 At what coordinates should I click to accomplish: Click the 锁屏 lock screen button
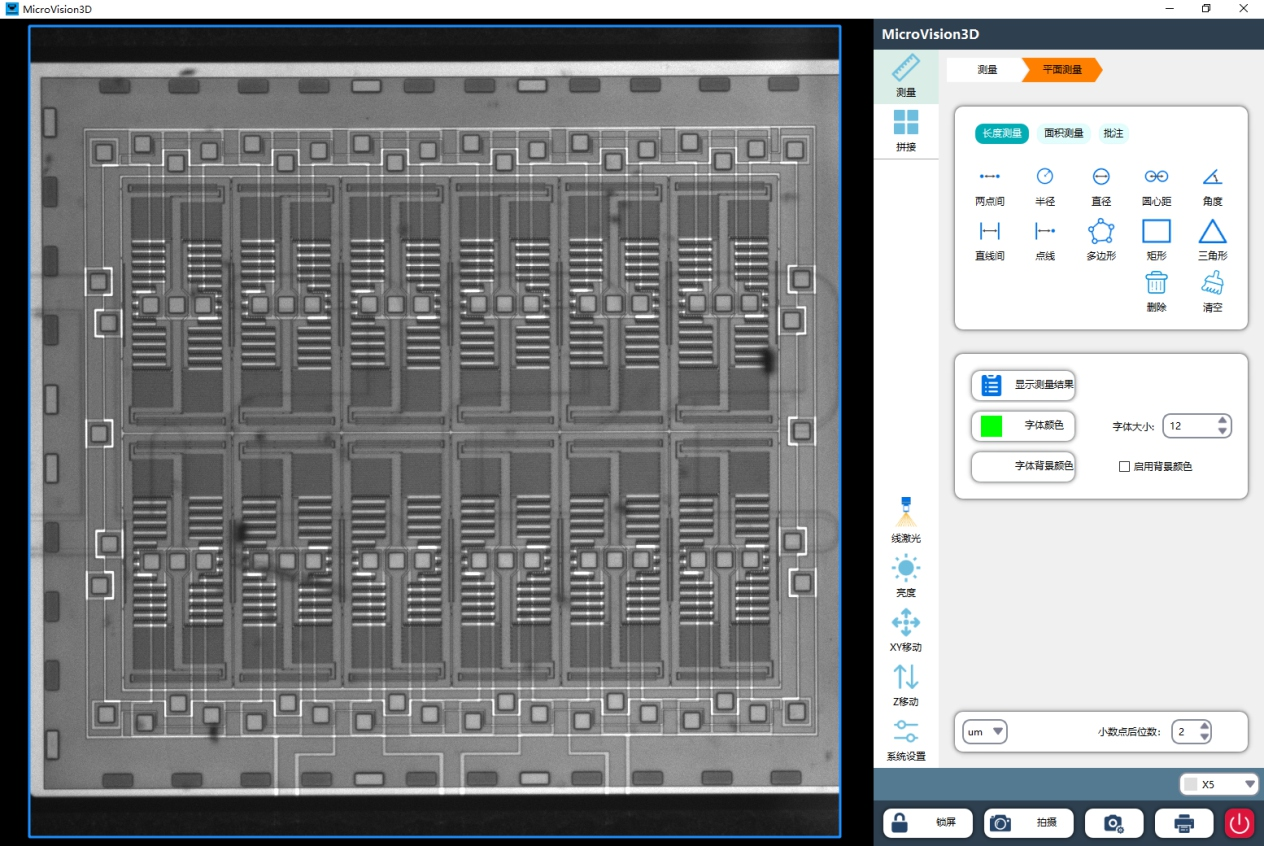pyautogui.click(x=927, y=823)
